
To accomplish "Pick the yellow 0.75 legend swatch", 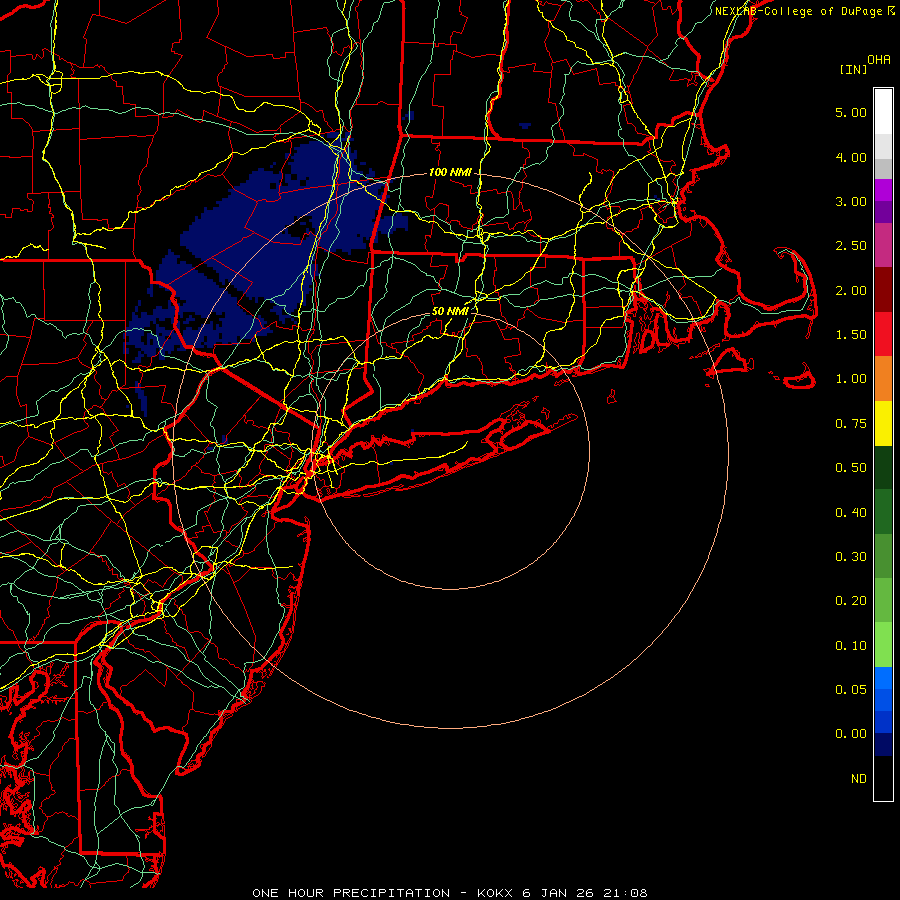I will click(x=883, y=423).
